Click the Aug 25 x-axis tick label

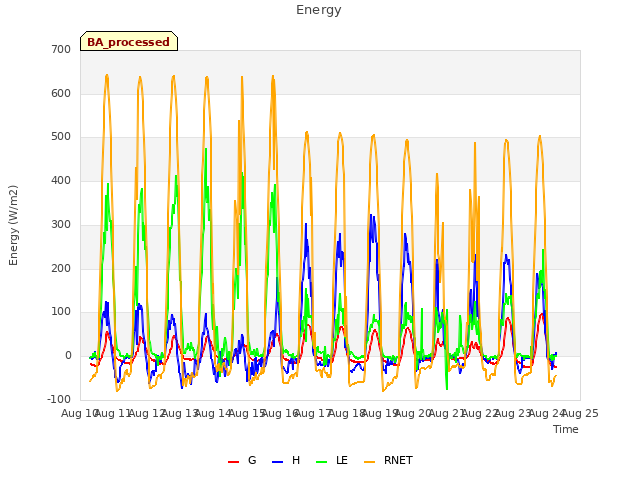580,414
